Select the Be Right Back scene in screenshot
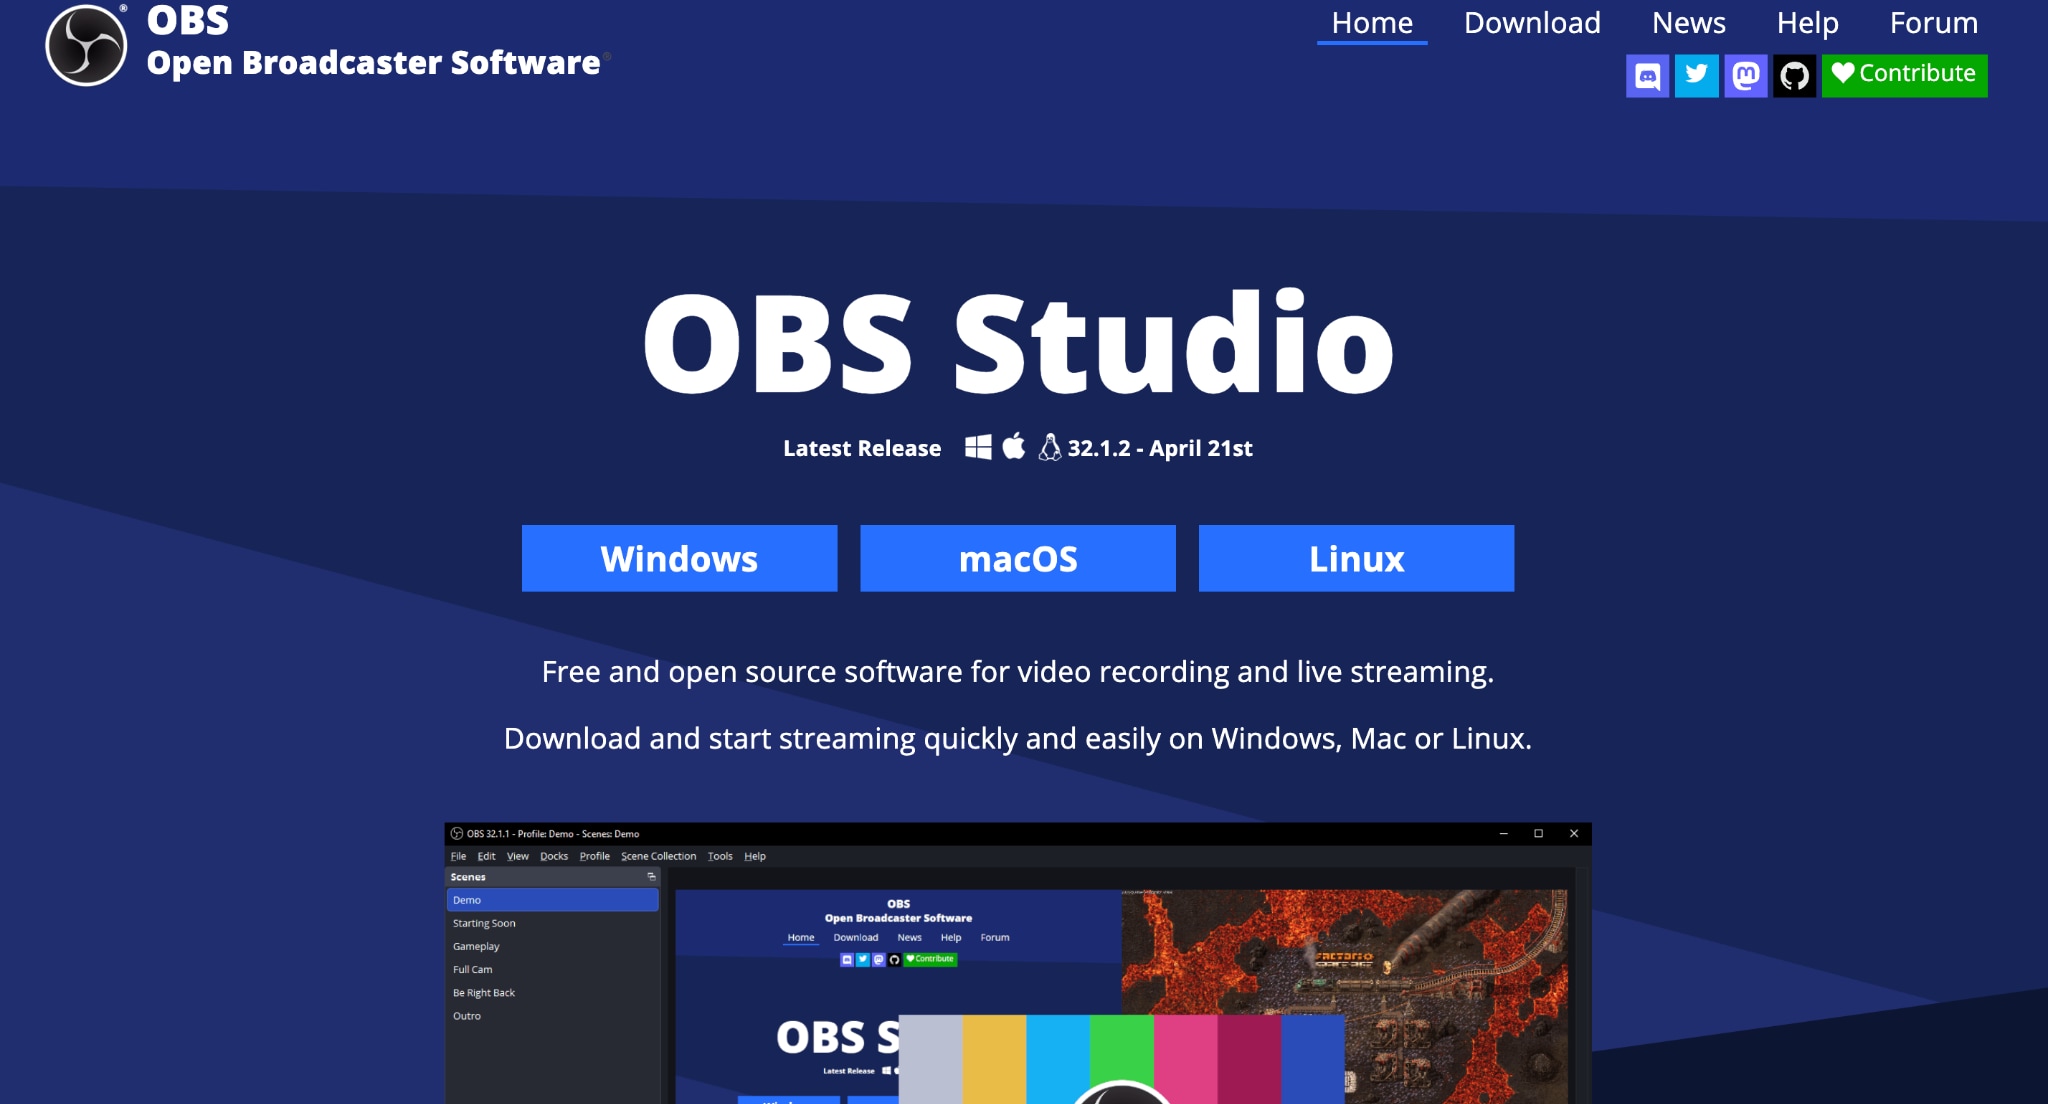Screen dimensions: 2048x1104 pyautogui.click(x=552, y=993)
